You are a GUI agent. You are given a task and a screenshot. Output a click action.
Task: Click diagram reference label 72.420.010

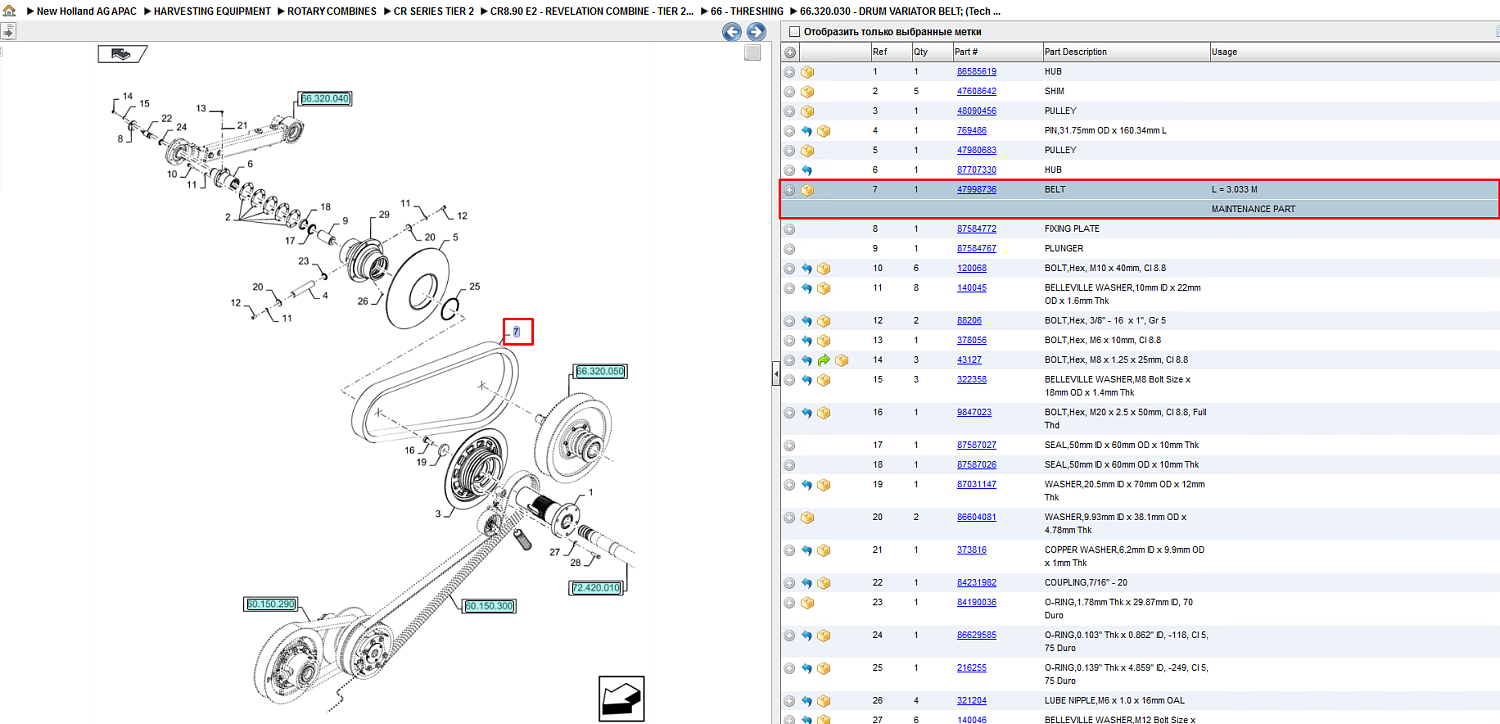(596, 588)
